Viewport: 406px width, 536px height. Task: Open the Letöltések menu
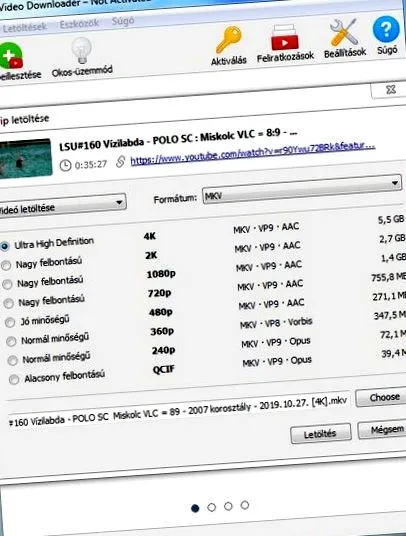pos(24,27)
